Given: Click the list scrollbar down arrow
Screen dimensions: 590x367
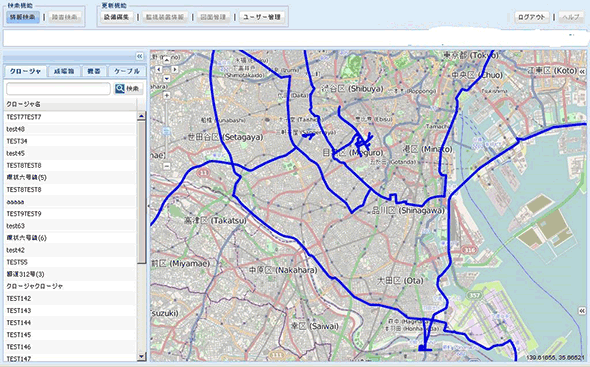Looking at the screenshot, I should pos(141,356).
